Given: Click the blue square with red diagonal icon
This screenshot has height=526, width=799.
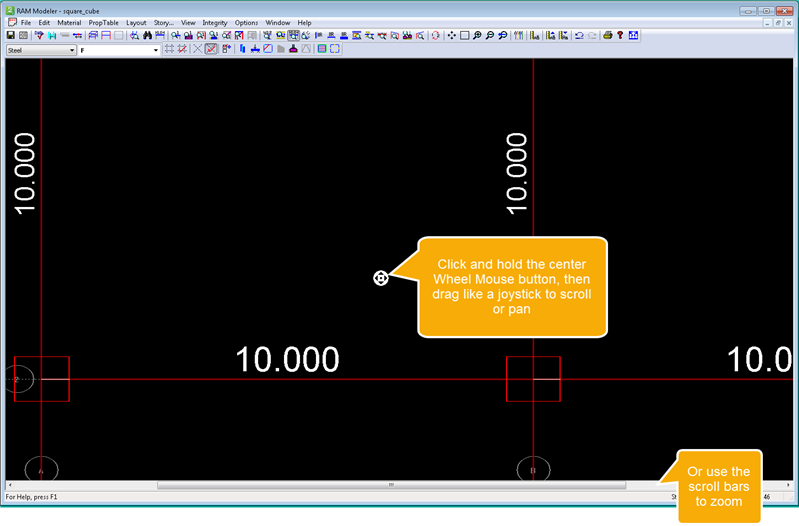Looking at the screenshot, I should click(x=268, y=49).
